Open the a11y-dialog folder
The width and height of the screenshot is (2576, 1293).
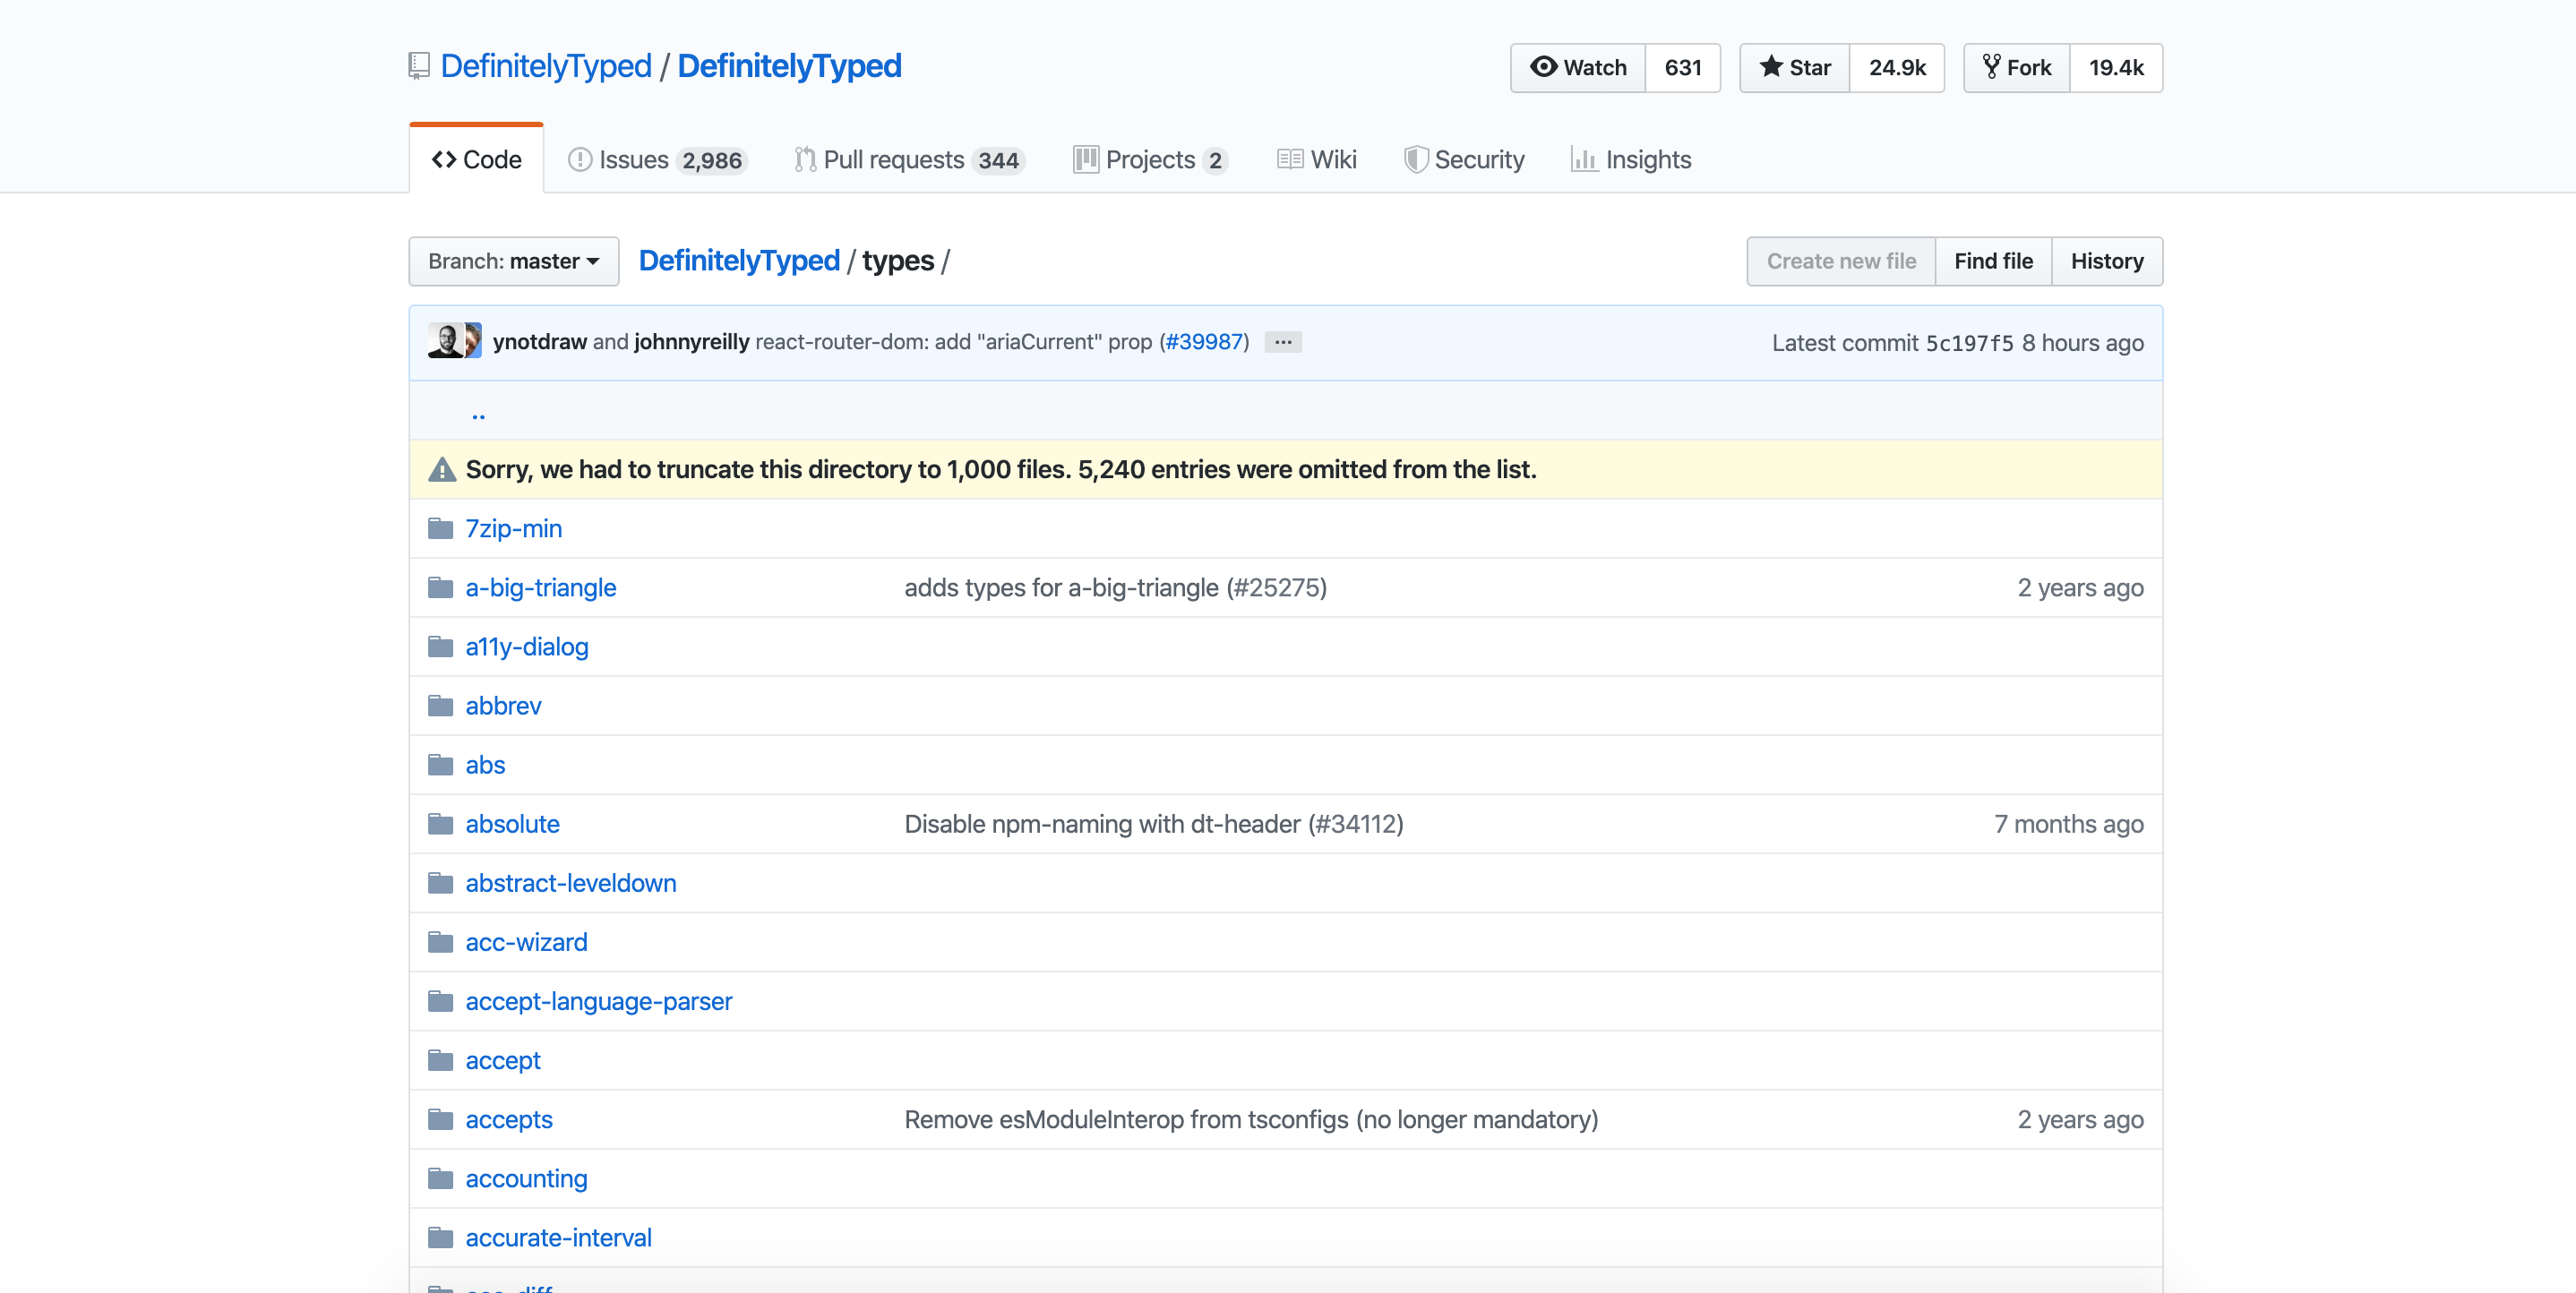point(527,646)
